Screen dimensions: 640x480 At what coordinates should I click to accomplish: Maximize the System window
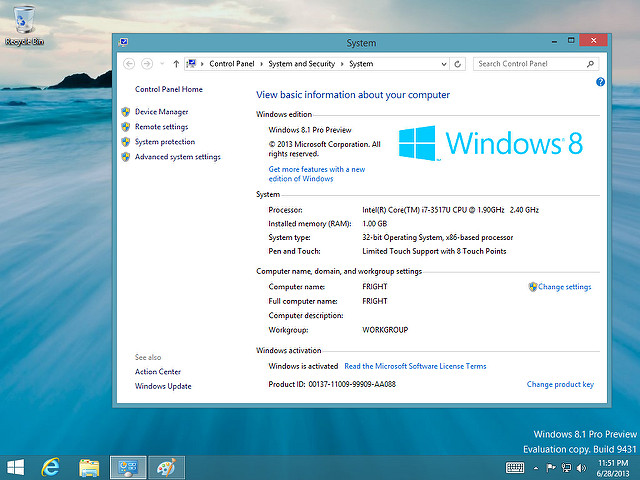click(x=571, y=40)
